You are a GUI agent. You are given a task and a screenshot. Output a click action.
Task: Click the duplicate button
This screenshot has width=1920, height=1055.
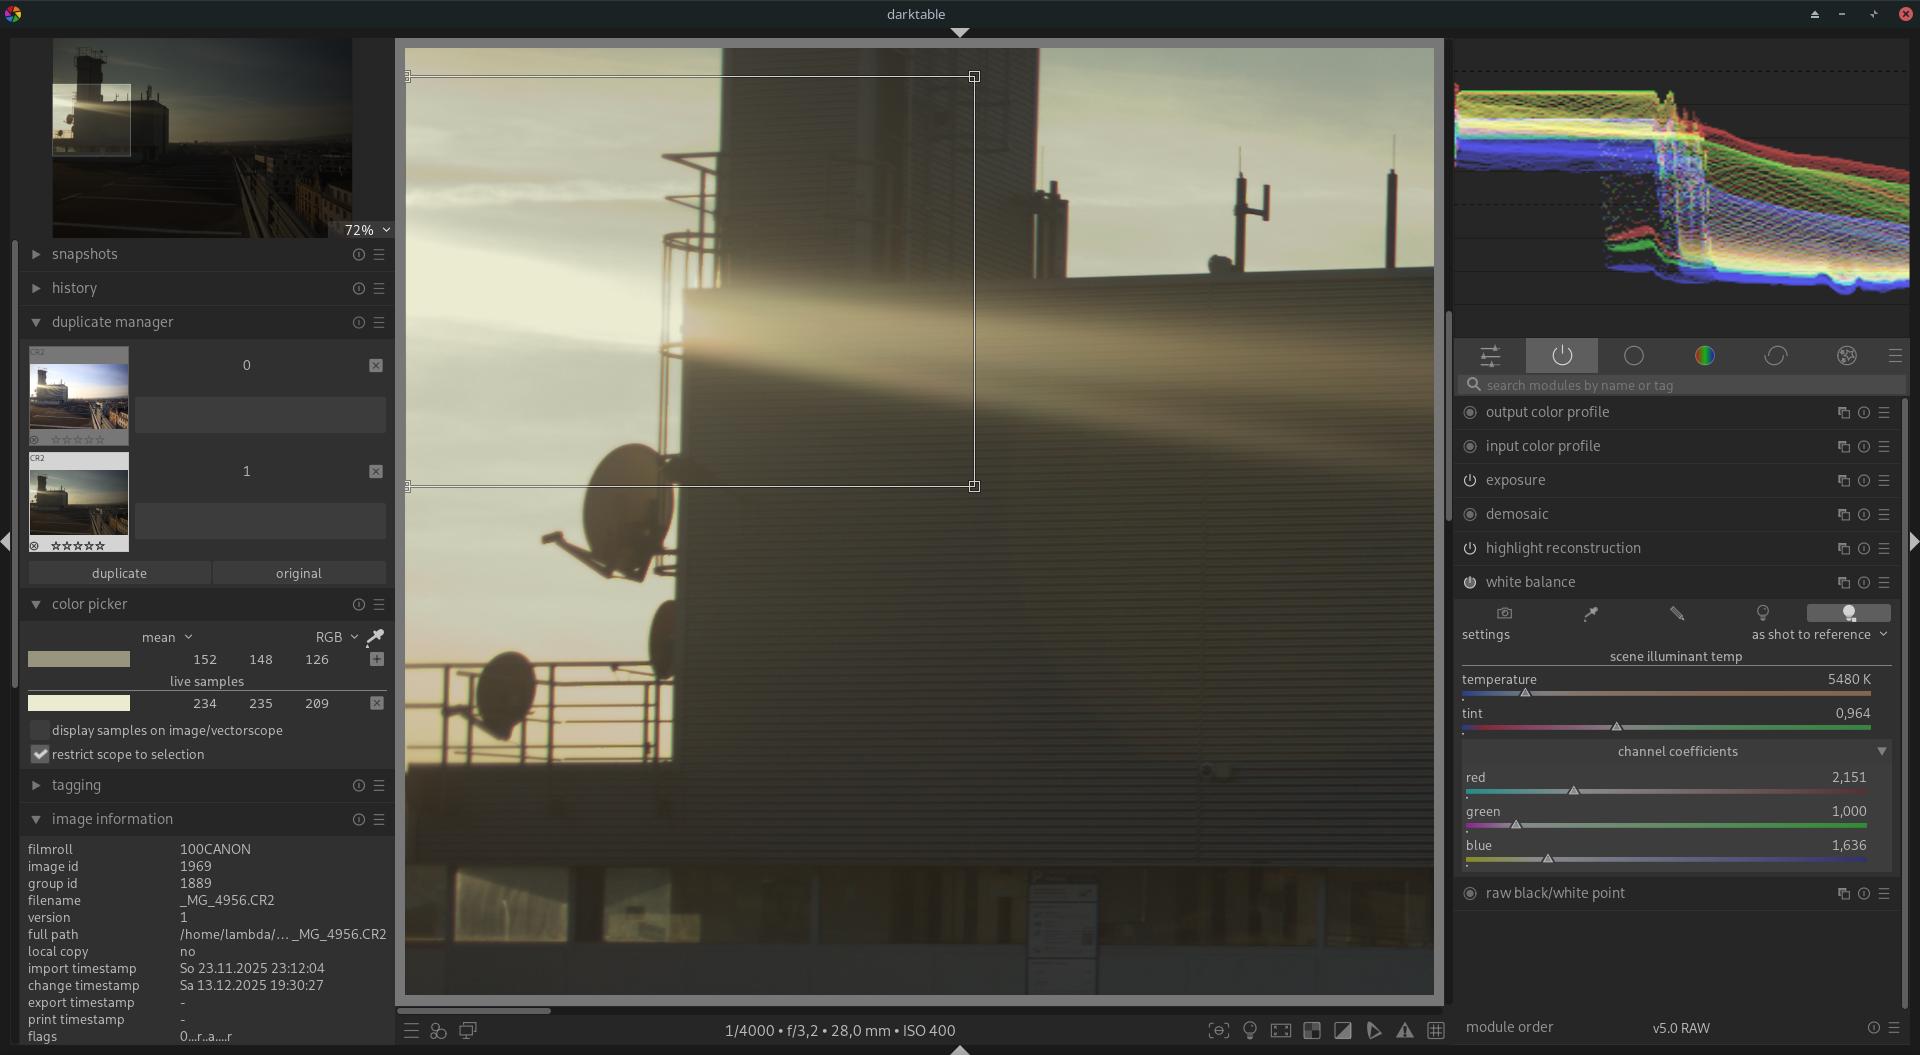click(x=119, y=574)
